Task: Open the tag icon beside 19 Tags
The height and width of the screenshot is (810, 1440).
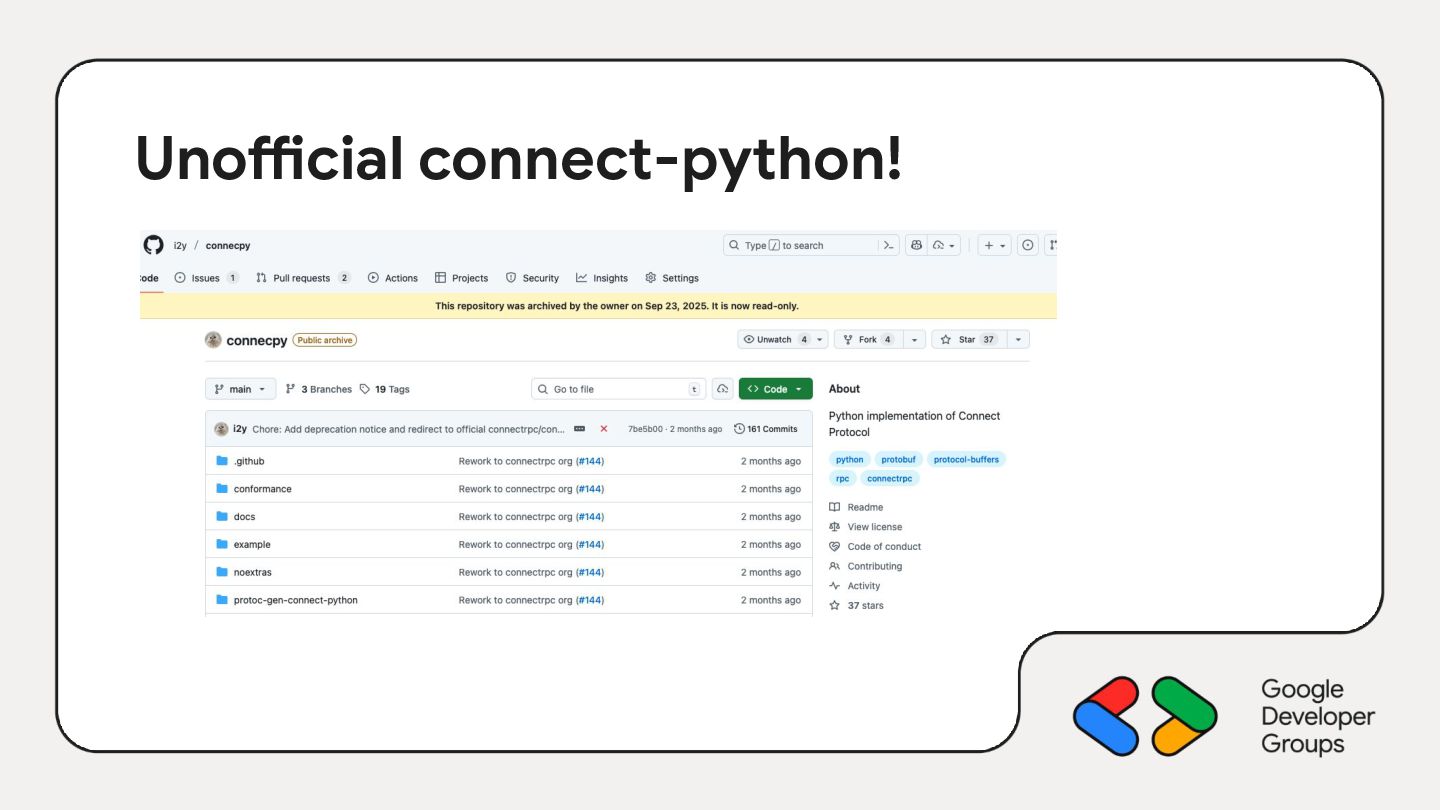Action: (x=365, y=389)
